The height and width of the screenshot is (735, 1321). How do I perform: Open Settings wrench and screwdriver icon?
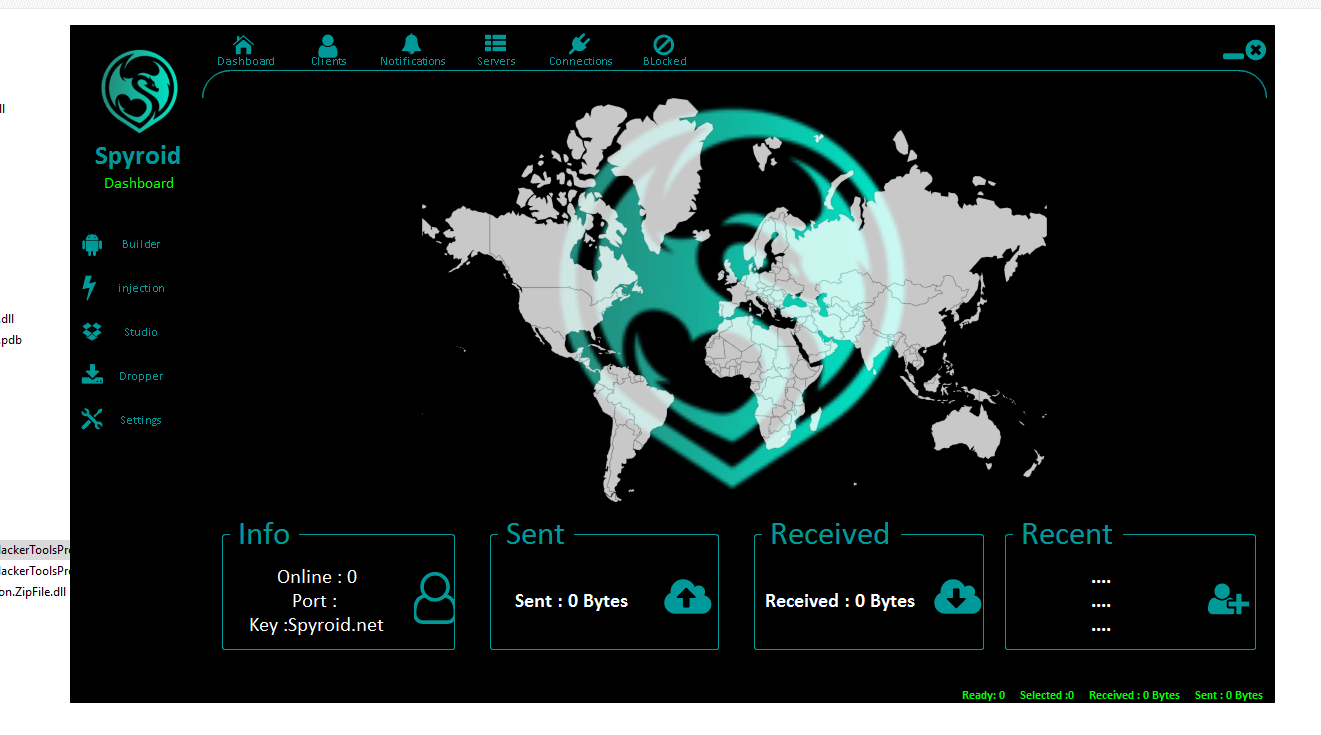pyautogui.click(x=92, y=420)
